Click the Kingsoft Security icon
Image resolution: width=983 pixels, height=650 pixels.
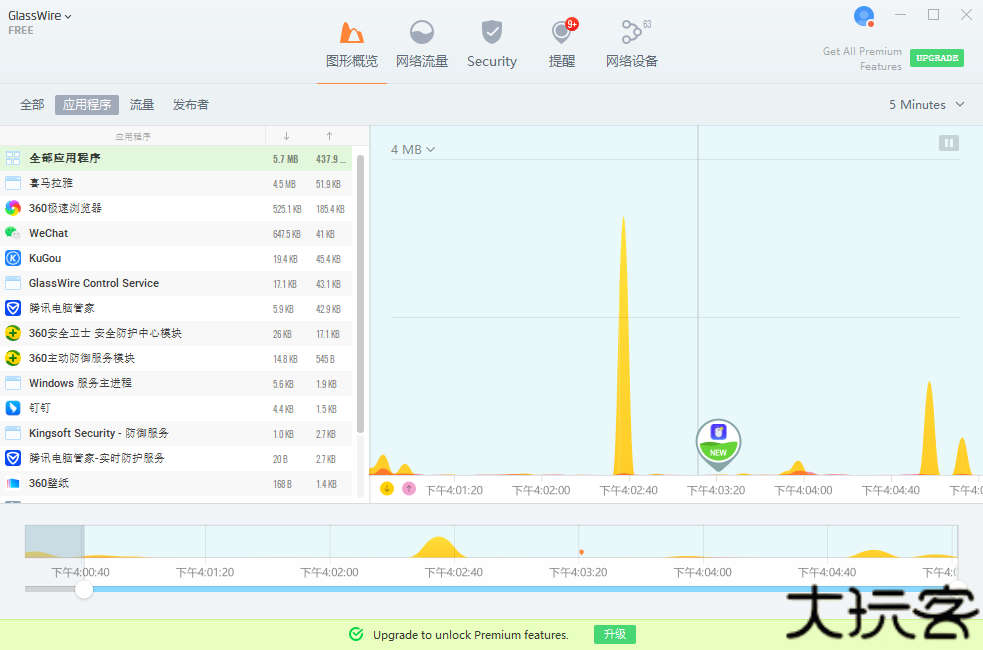tap(13, 433)
